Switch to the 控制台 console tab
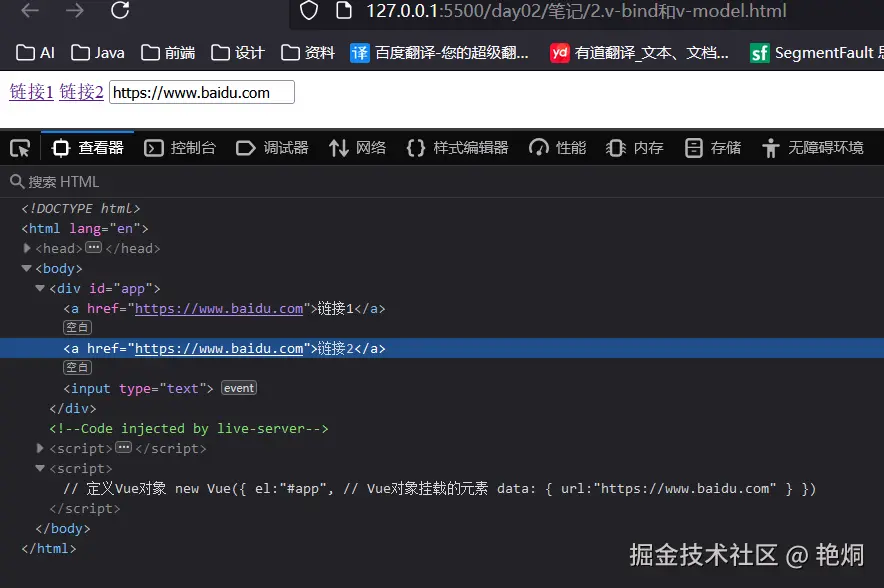Image resolution: width=884 pixels, height=588 pixels. coord(180,148)
